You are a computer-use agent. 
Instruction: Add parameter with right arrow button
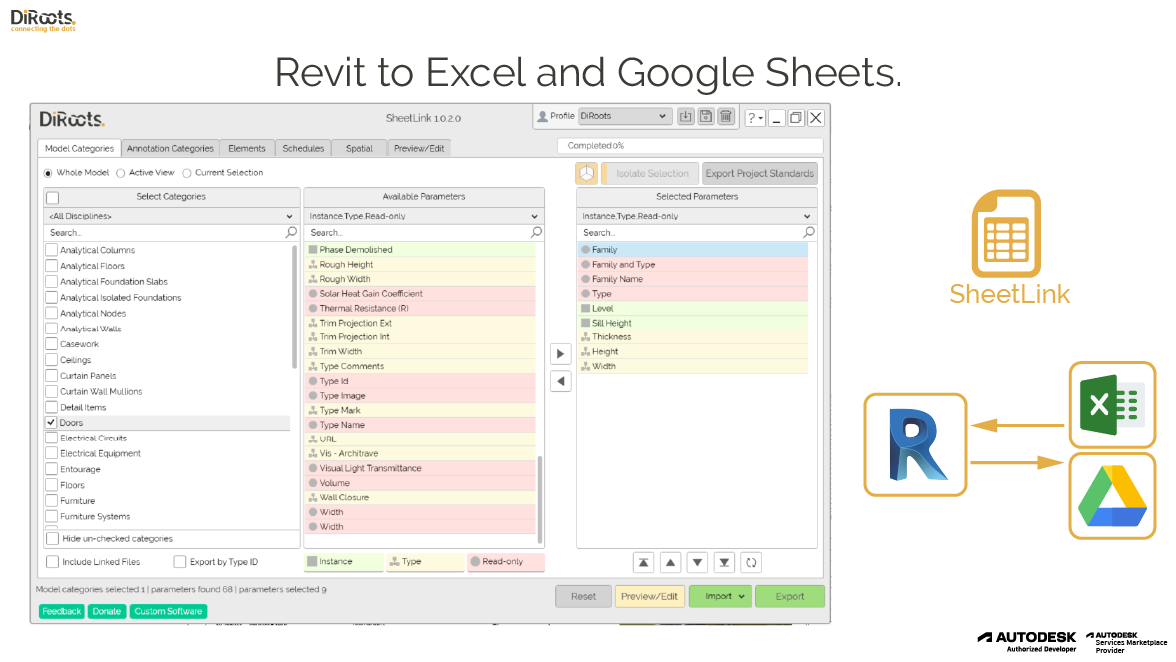pyautogui.click(x=560, y=354)
